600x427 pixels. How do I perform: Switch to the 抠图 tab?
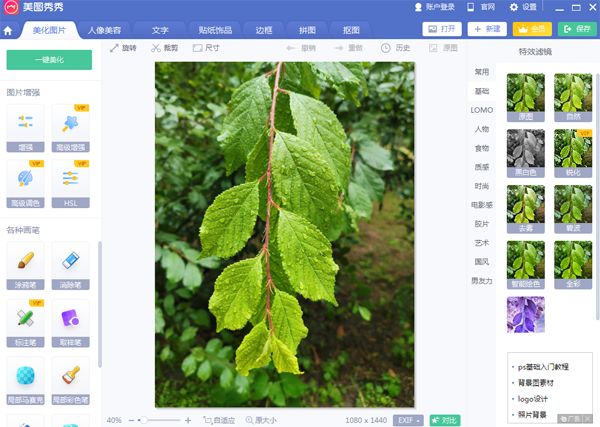click(351, 31)
